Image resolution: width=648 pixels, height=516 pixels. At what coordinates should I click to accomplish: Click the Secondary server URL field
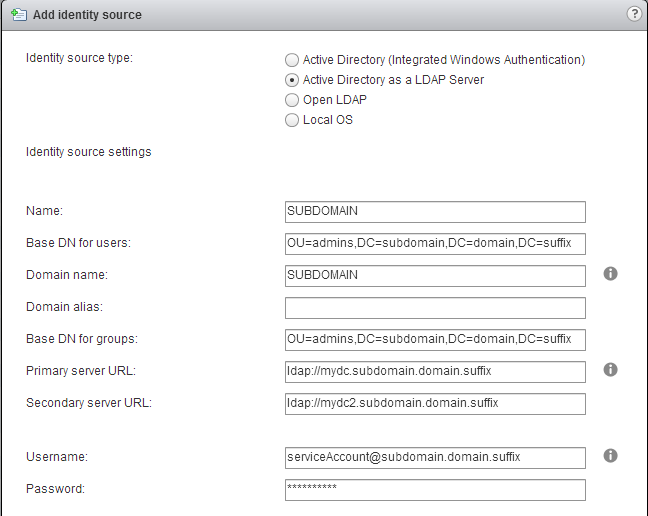click(x=435, y=404)
